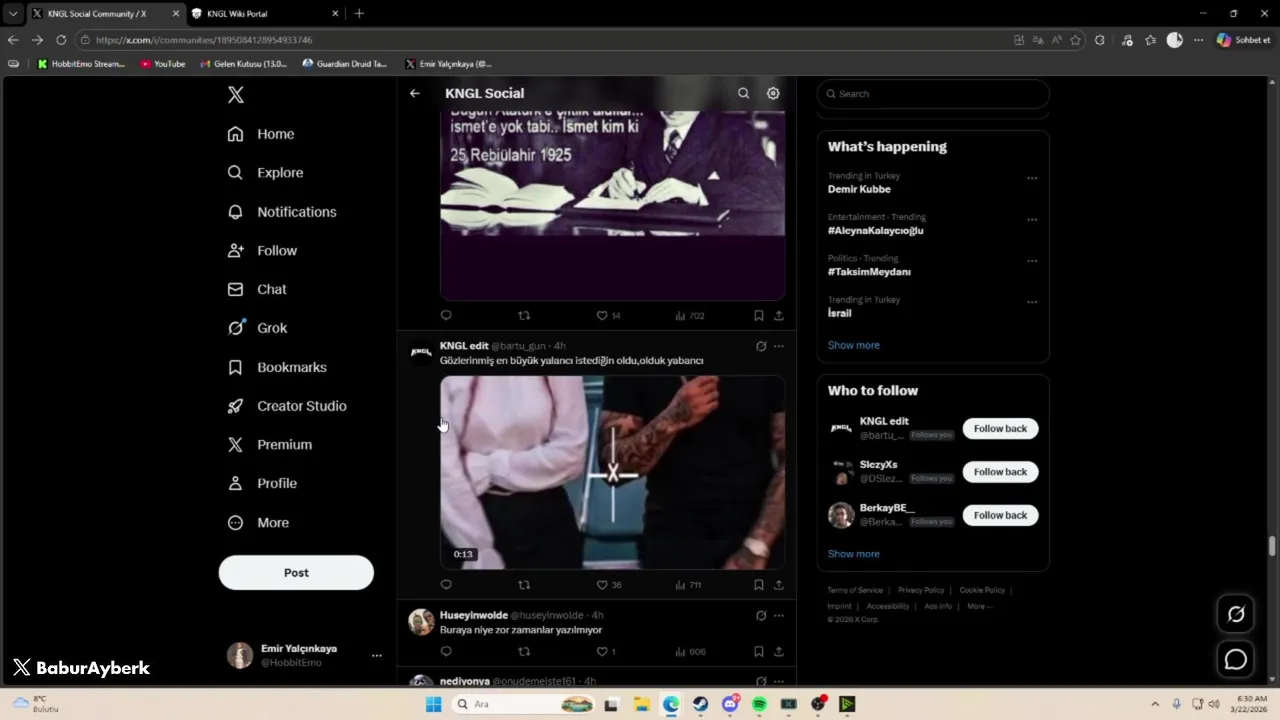Image resolution: width=1280 pixels, height=720 pixels.
Task: Reload the page in the browser
Action: click(x=61, y=40)
